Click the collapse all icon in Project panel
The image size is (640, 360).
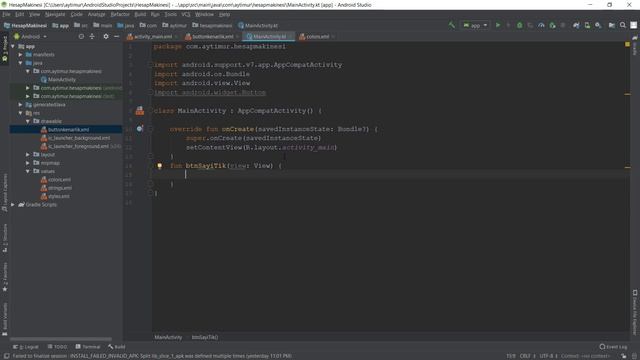pyautogui.click(x=92, y=37)
